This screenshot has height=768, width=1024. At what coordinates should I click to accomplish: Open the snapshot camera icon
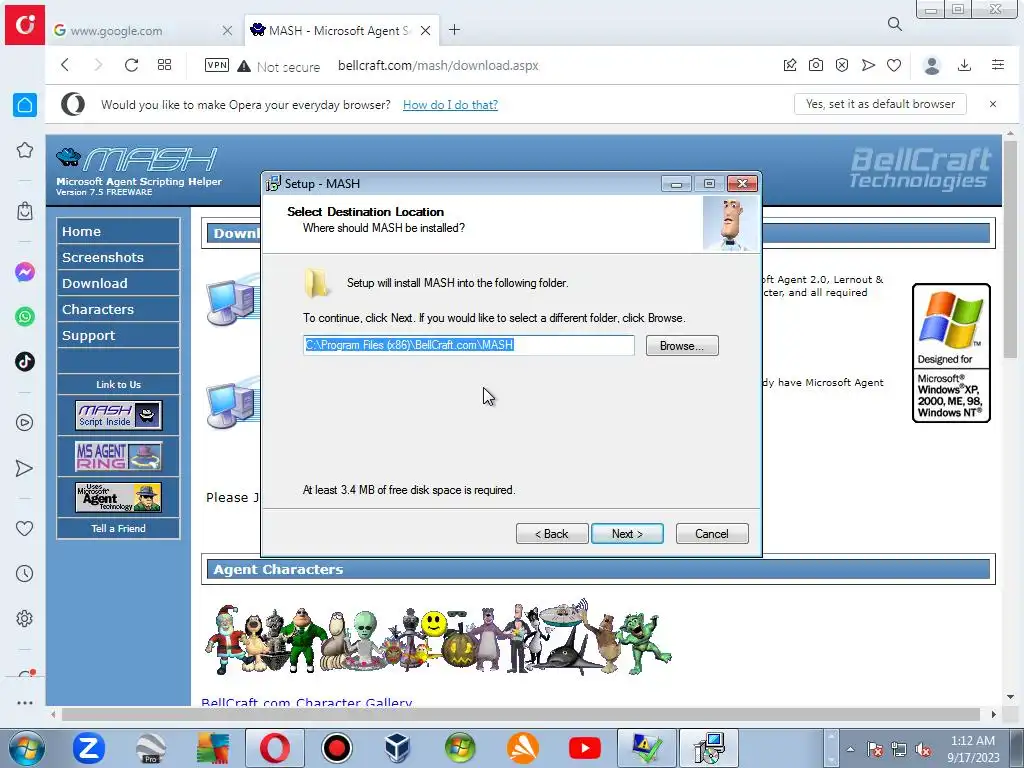point(816,65)
